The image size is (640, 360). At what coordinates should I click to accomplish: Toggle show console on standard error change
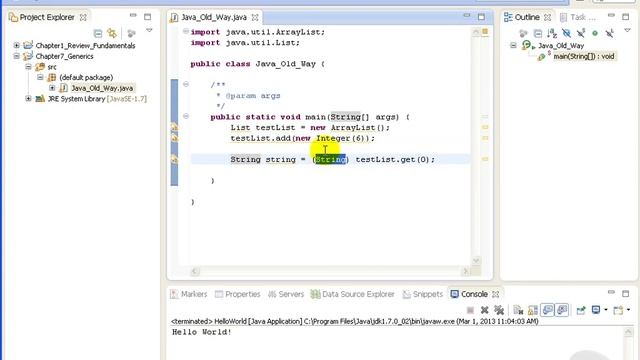[x=562, y=310]
